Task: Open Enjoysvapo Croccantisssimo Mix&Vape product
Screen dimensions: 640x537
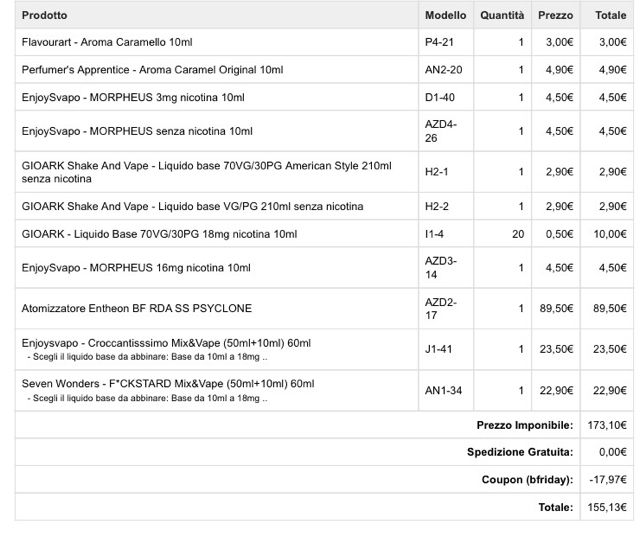Action: [166, 343]
